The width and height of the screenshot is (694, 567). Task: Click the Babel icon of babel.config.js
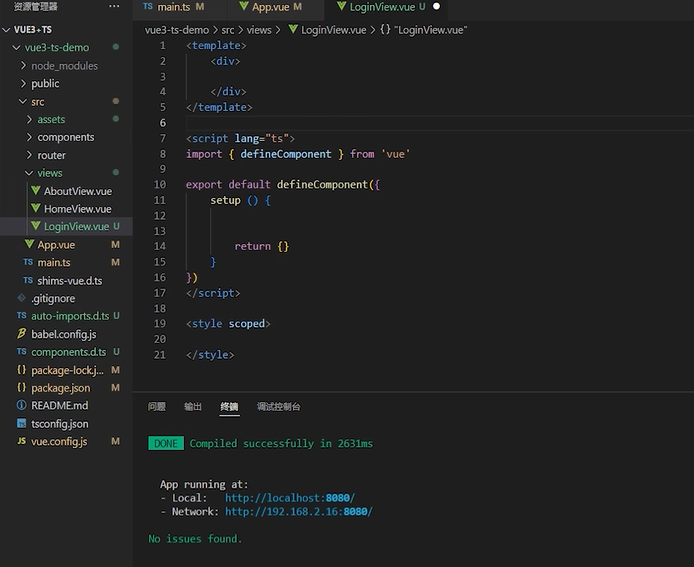21,333
